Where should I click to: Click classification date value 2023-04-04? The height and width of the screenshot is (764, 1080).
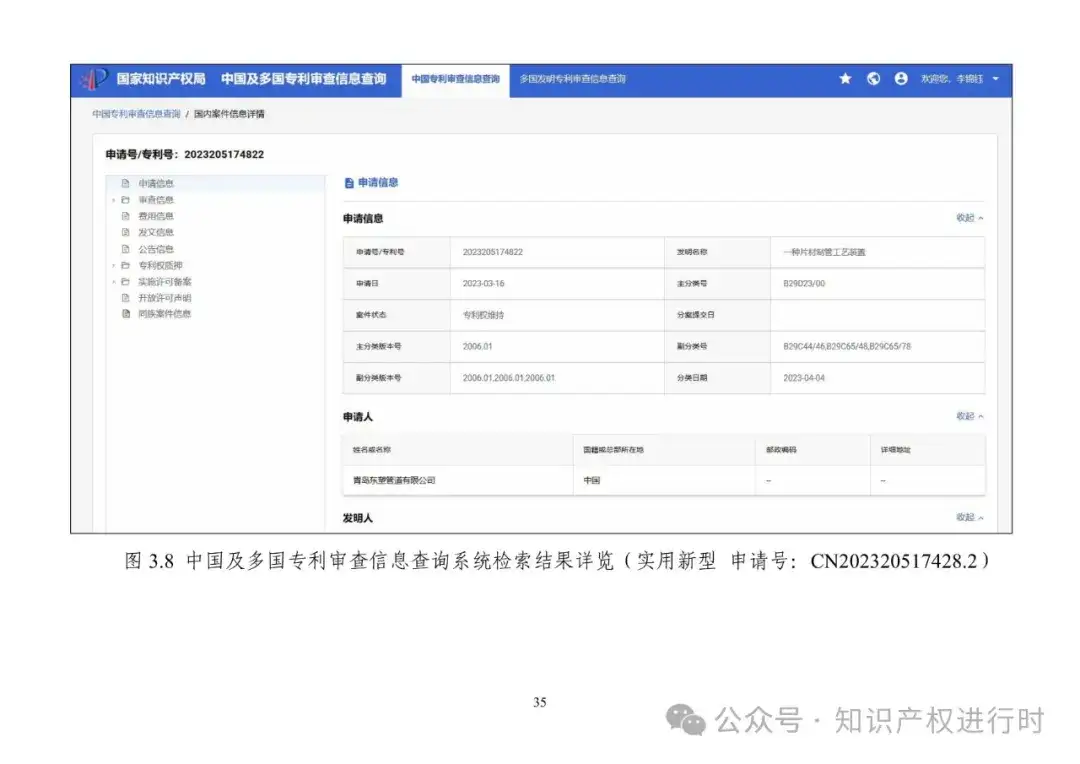(x=804, y=378)
